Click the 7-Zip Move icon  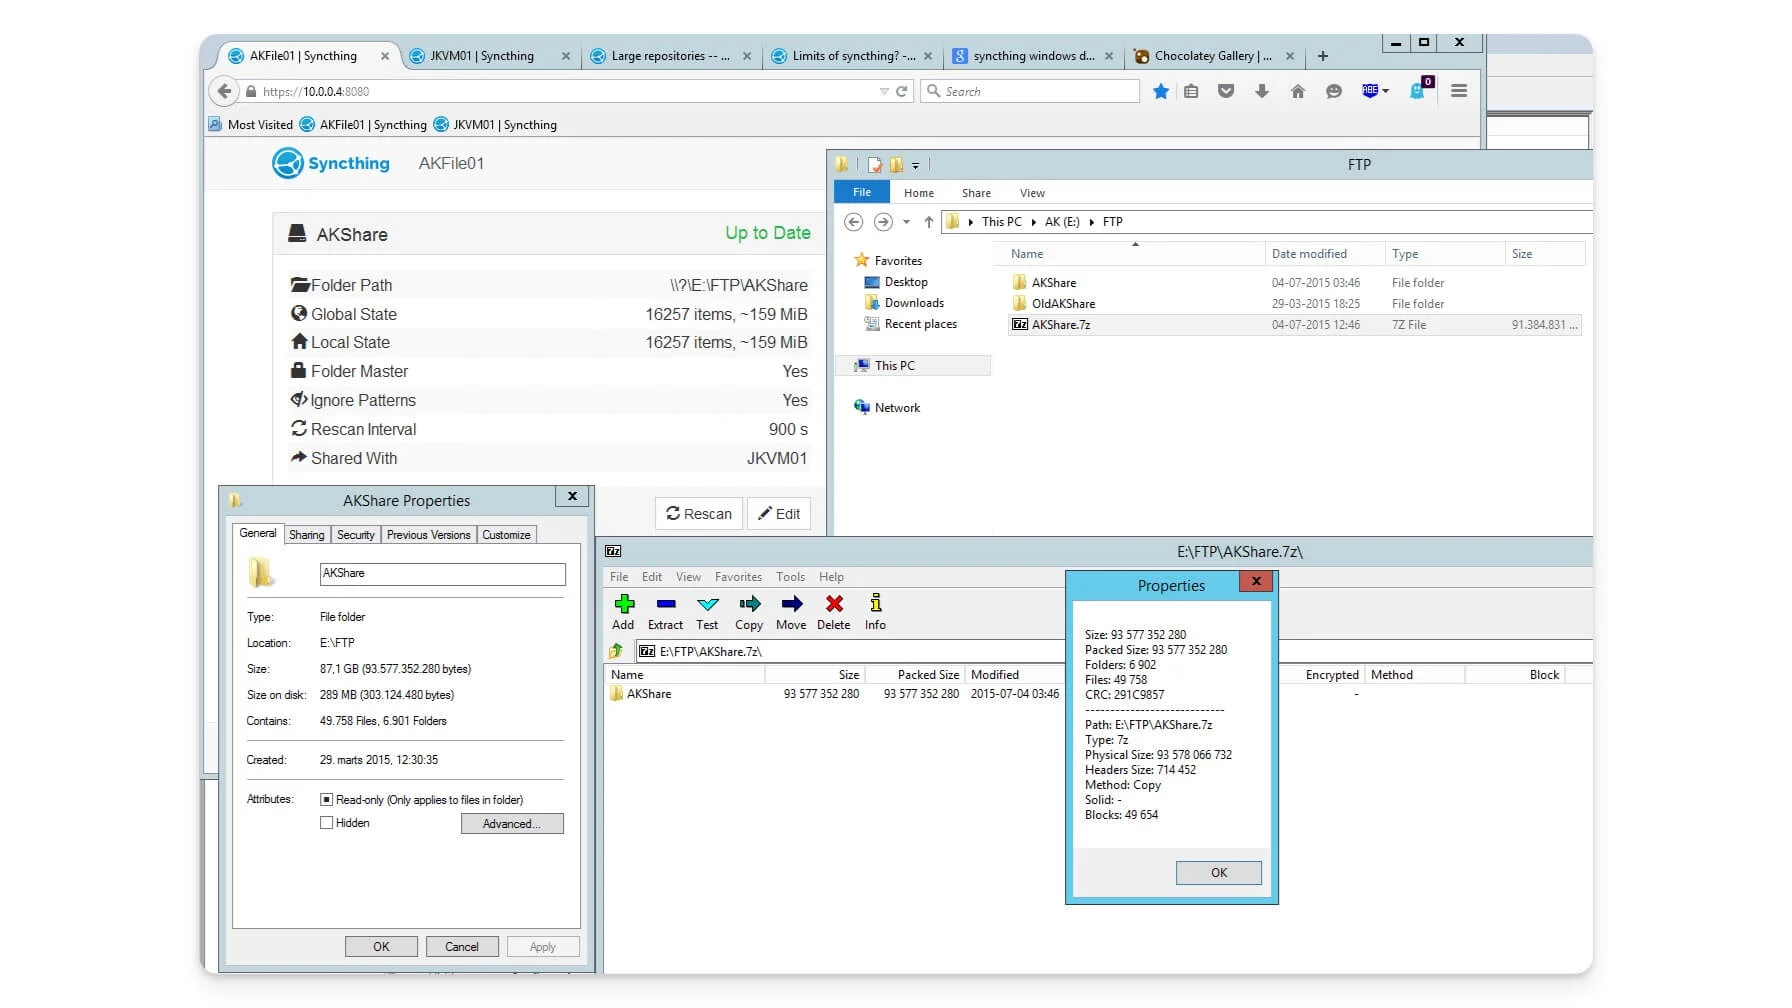pos(792,604)
